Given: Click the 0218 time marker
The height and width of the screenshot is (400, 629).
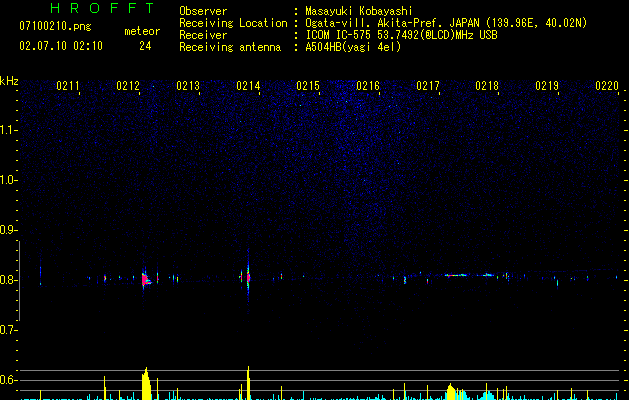Looking at the screenshot, I should (487, 85).
